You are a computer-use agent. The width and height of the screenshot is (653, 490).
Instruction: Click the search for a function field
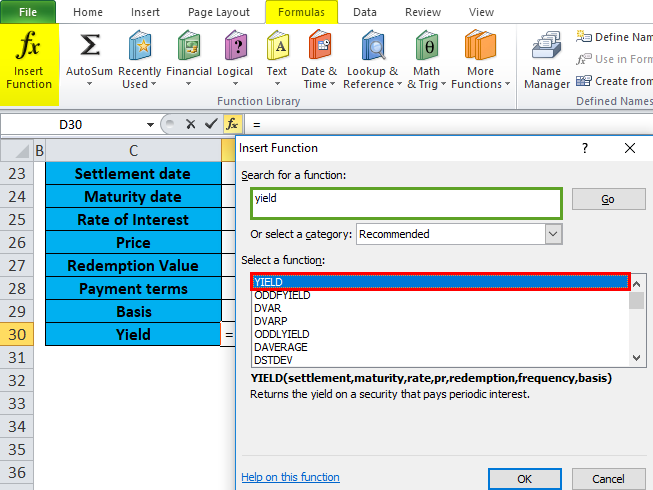[x=406, y=203]
